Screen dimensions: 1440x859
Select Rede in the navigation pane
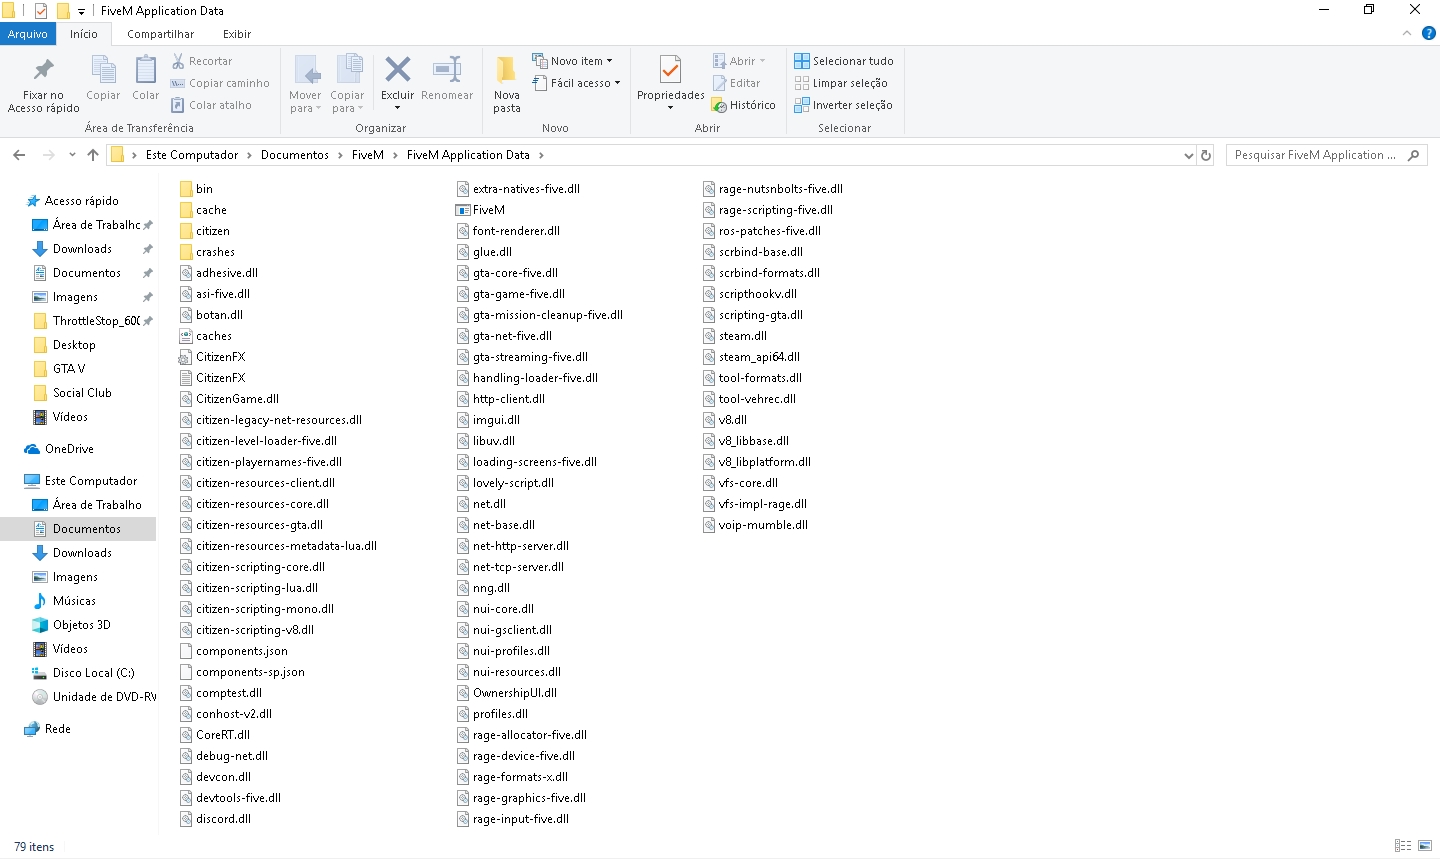[58, 729]
